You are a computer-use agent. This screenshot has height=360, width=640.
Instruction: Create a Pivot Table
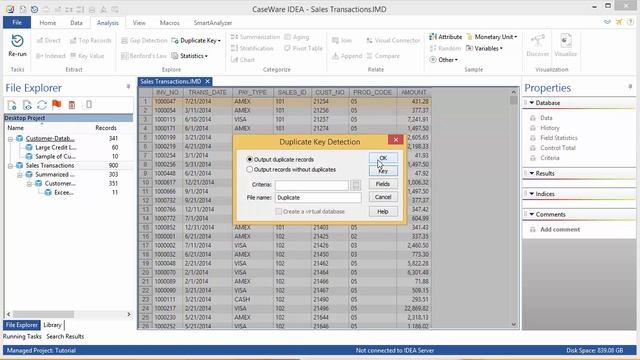pyautogui.click(x=303, y=48)
